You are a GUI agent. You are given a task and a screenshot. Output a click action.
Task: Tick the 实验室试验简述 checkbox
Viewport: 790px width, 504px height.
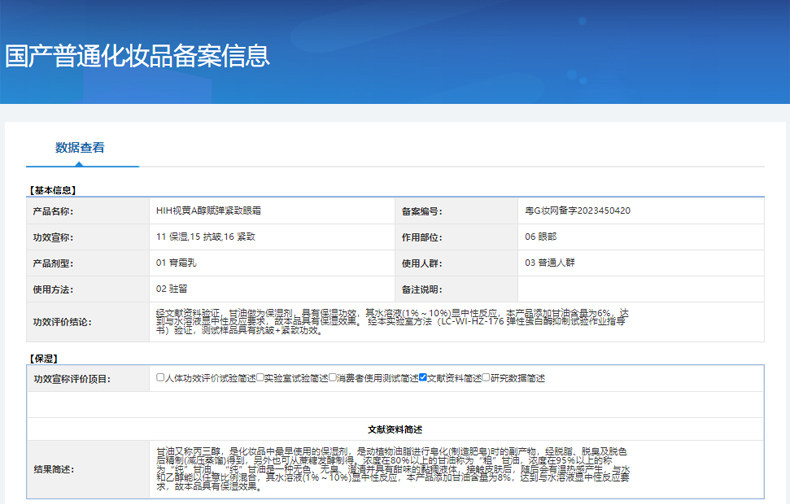click(x=260, y=378)
